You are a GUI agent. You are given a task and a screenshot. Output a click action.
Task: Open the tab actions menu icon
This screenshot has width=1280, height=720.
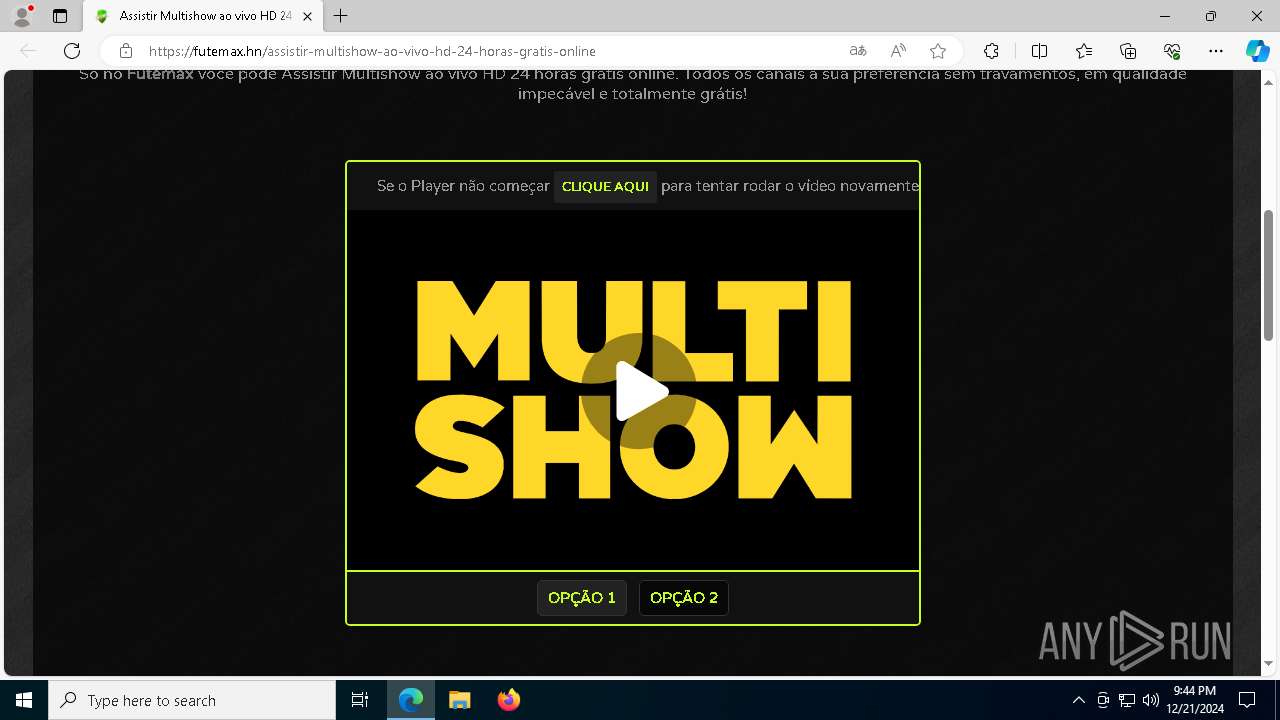[x=60, y=16]
